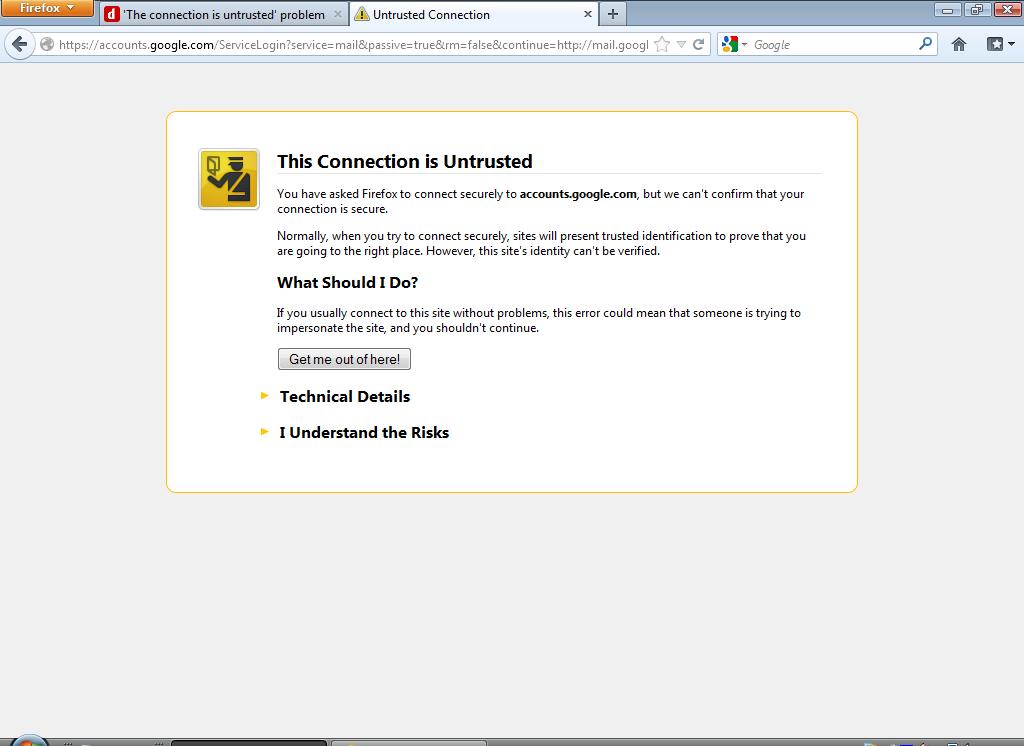Click the globe site identity icon
Image resolution: width=1024 pixels, height=746 pixels.
click(x=47, y=44)
